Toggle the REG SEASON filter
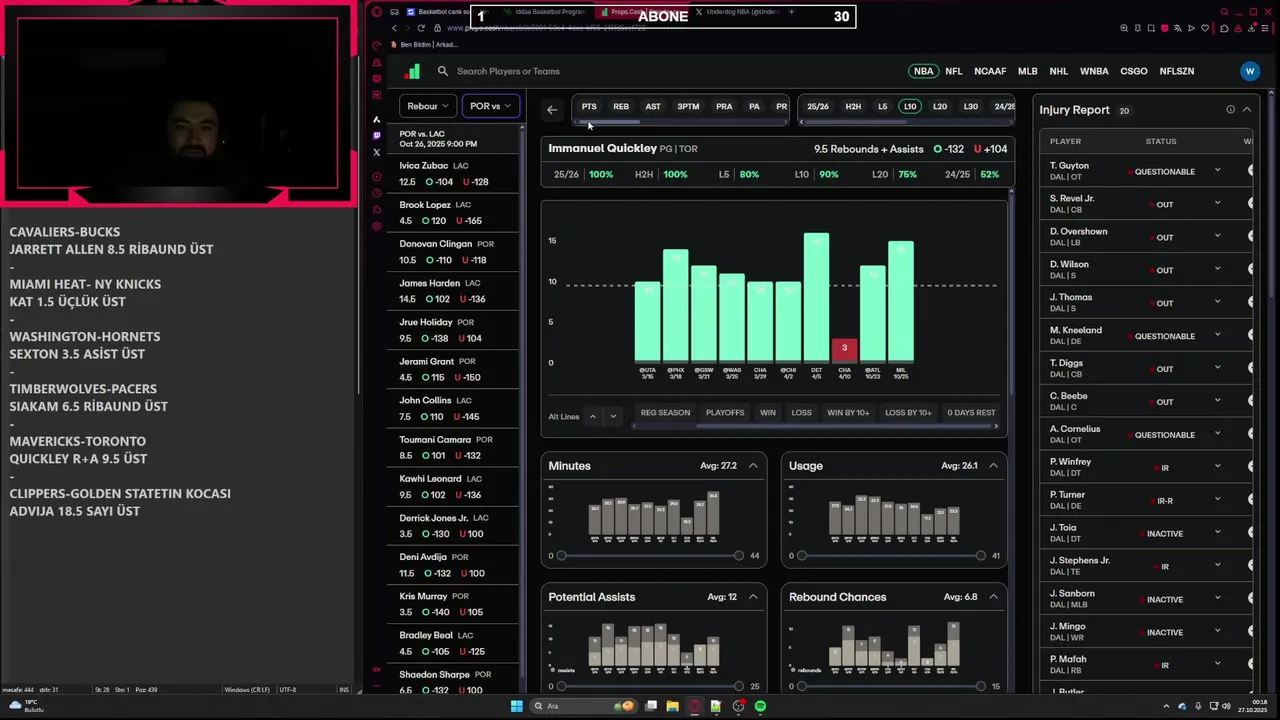Image resolution: width=1280 pixels, height=720 pixels. (x=665, y=412)
